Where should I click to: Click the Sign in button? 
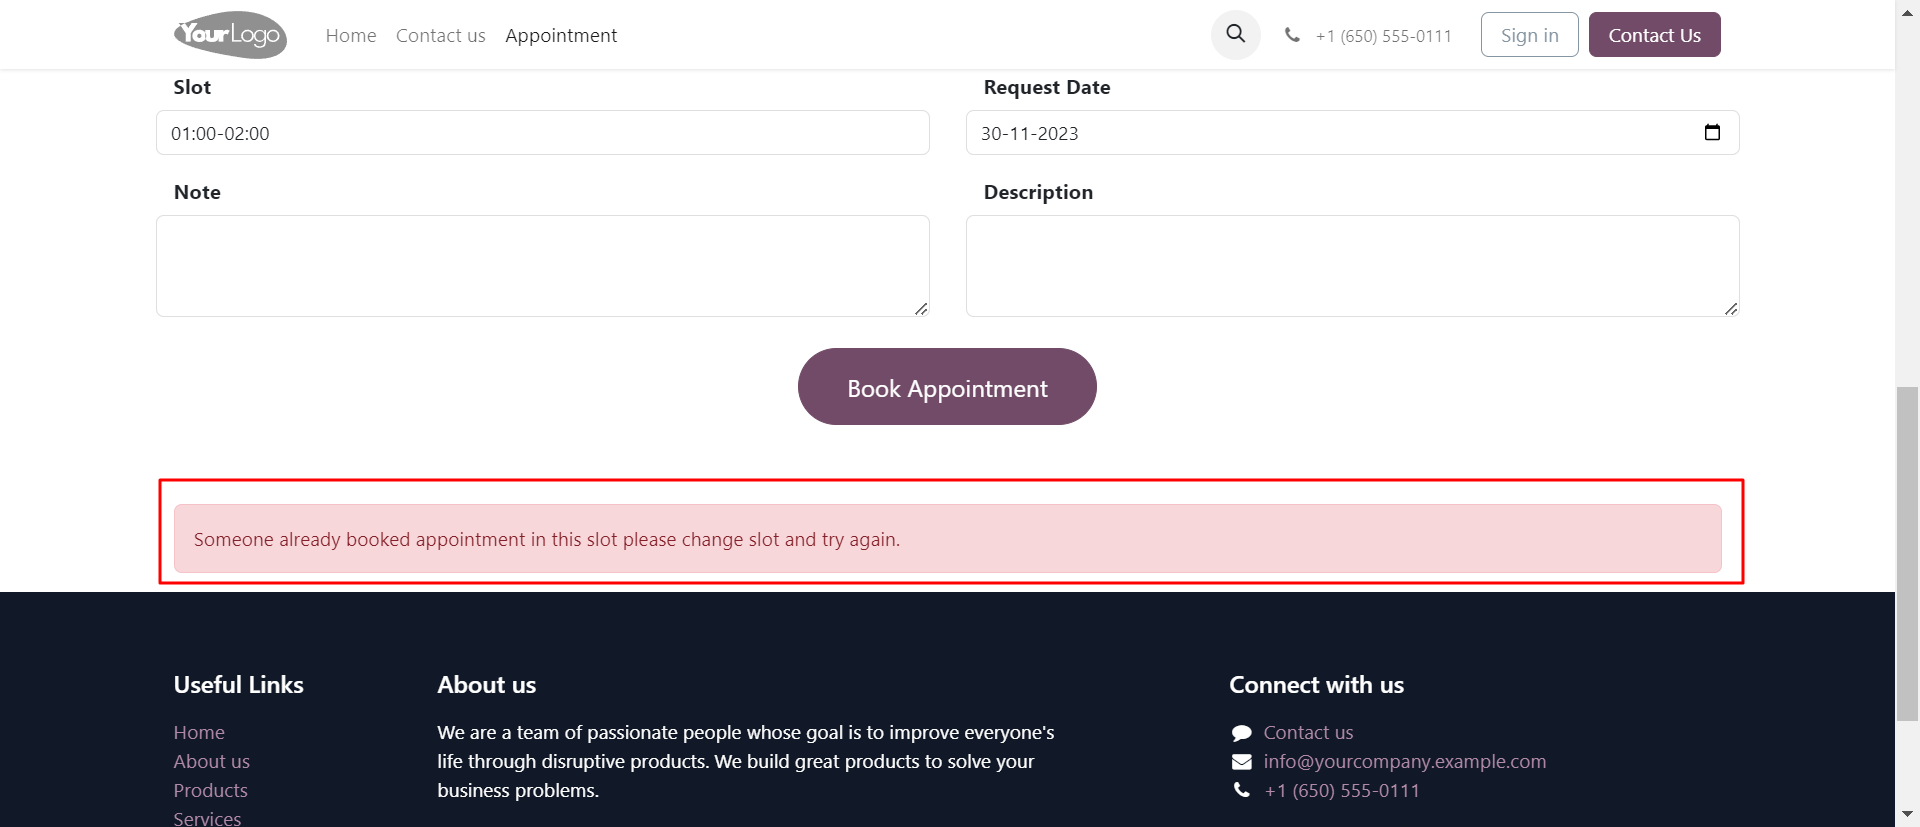(x=1529, y=35)
